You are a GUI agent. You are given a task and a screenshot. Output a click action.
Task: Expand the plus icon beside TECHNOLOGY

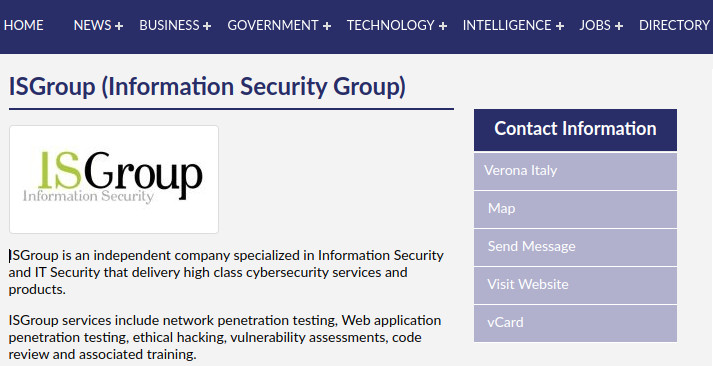pyautogui.click(x=442, y=26)
